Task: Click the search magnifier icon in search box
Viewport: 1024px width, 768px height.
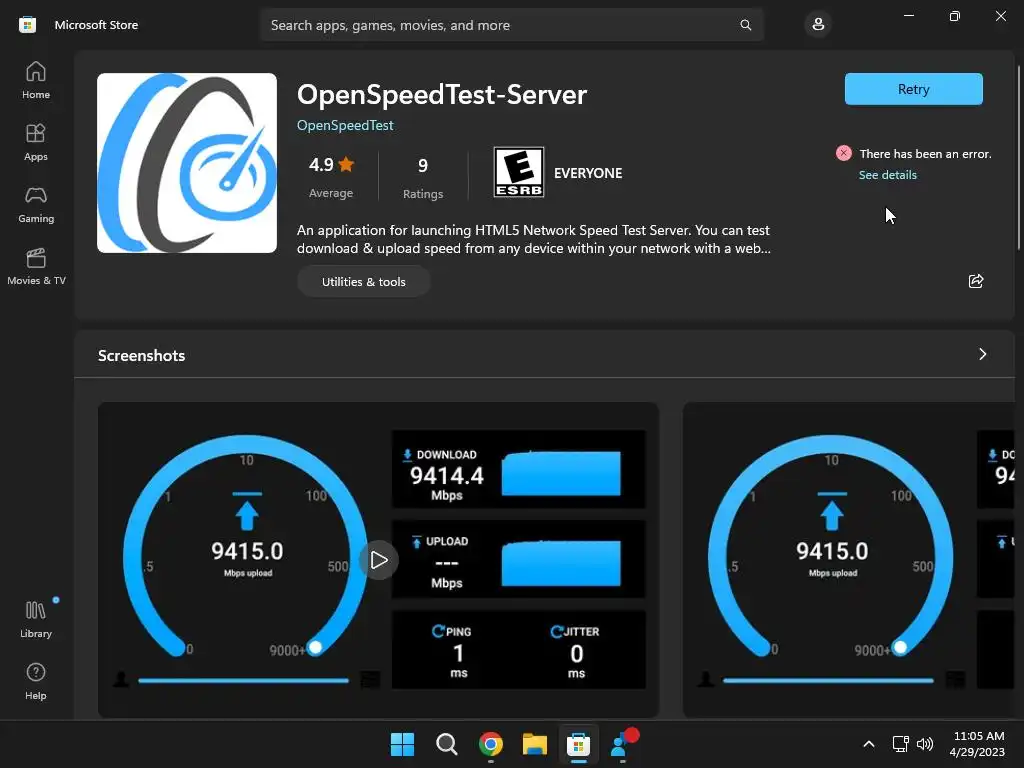Action: pyautogui.click(x=745, y=25)
